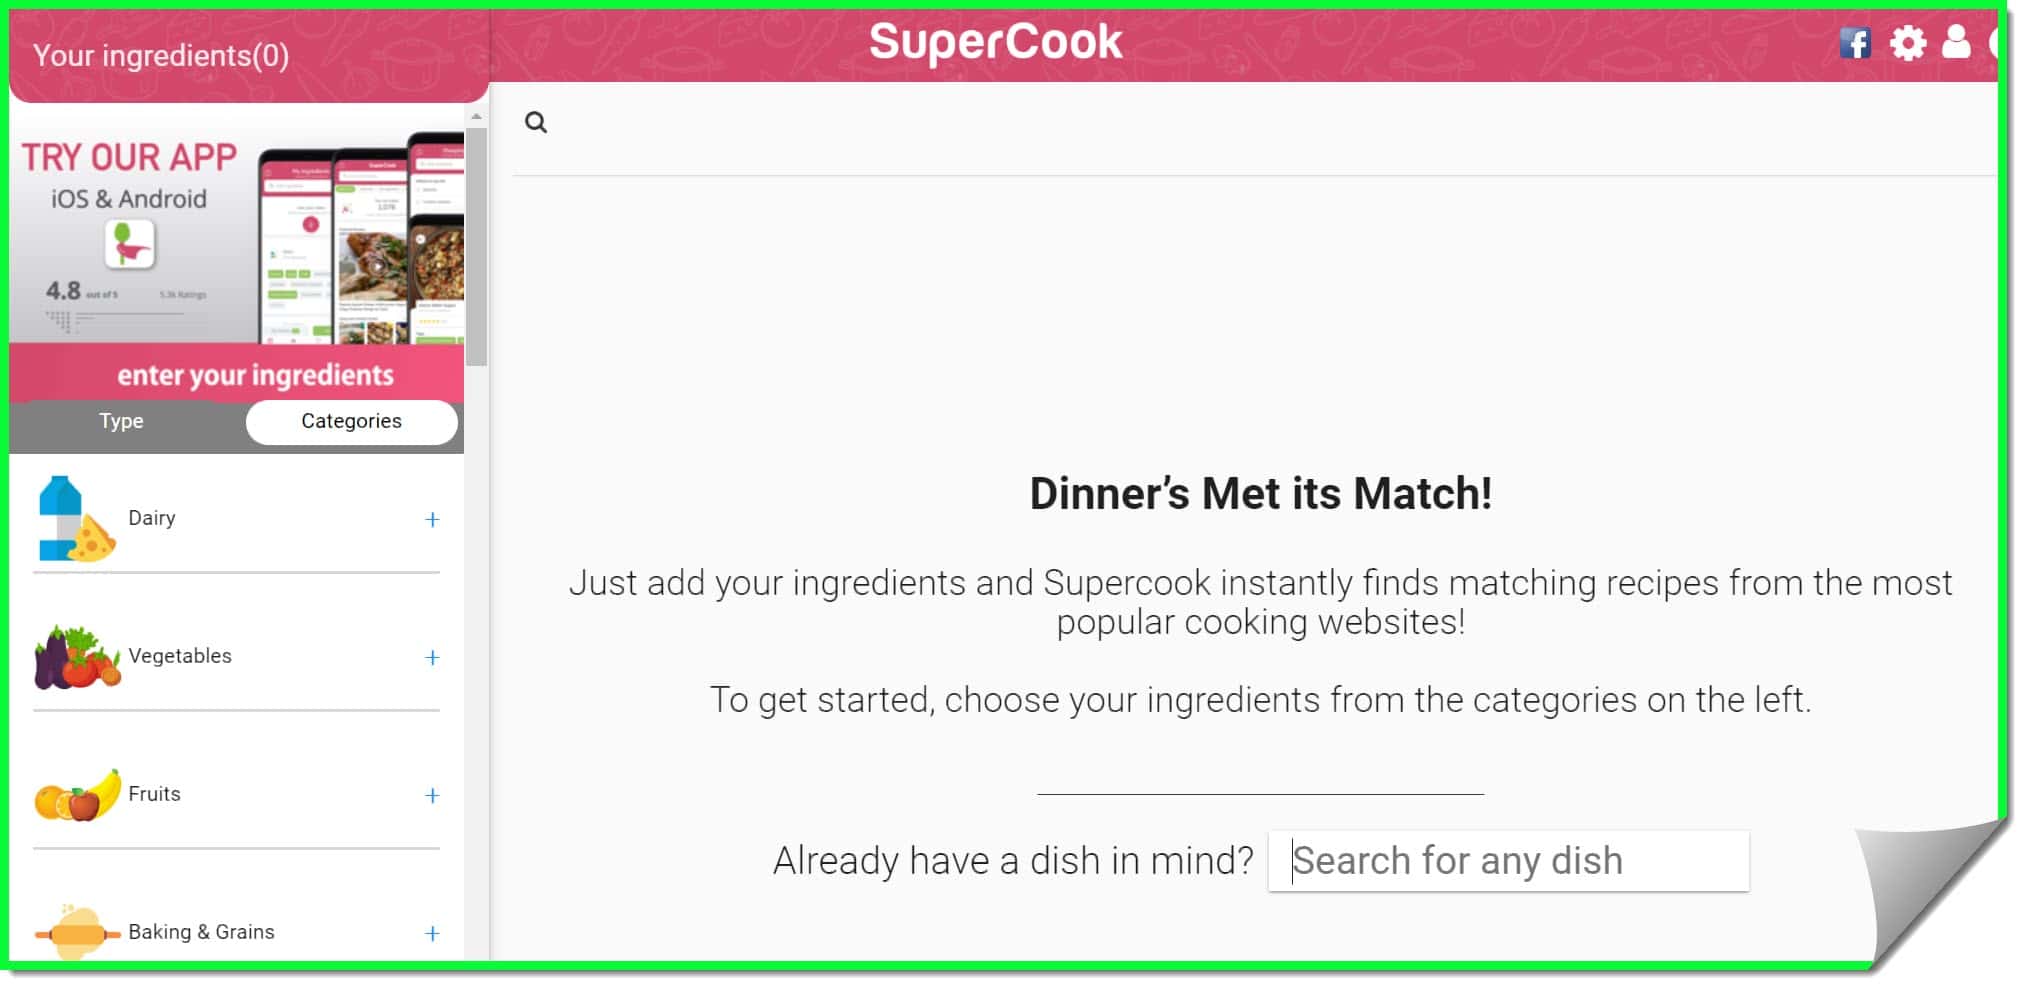Click the Fruits category icon
This screenshot has width=2022, height=985.
pos(77,795)
